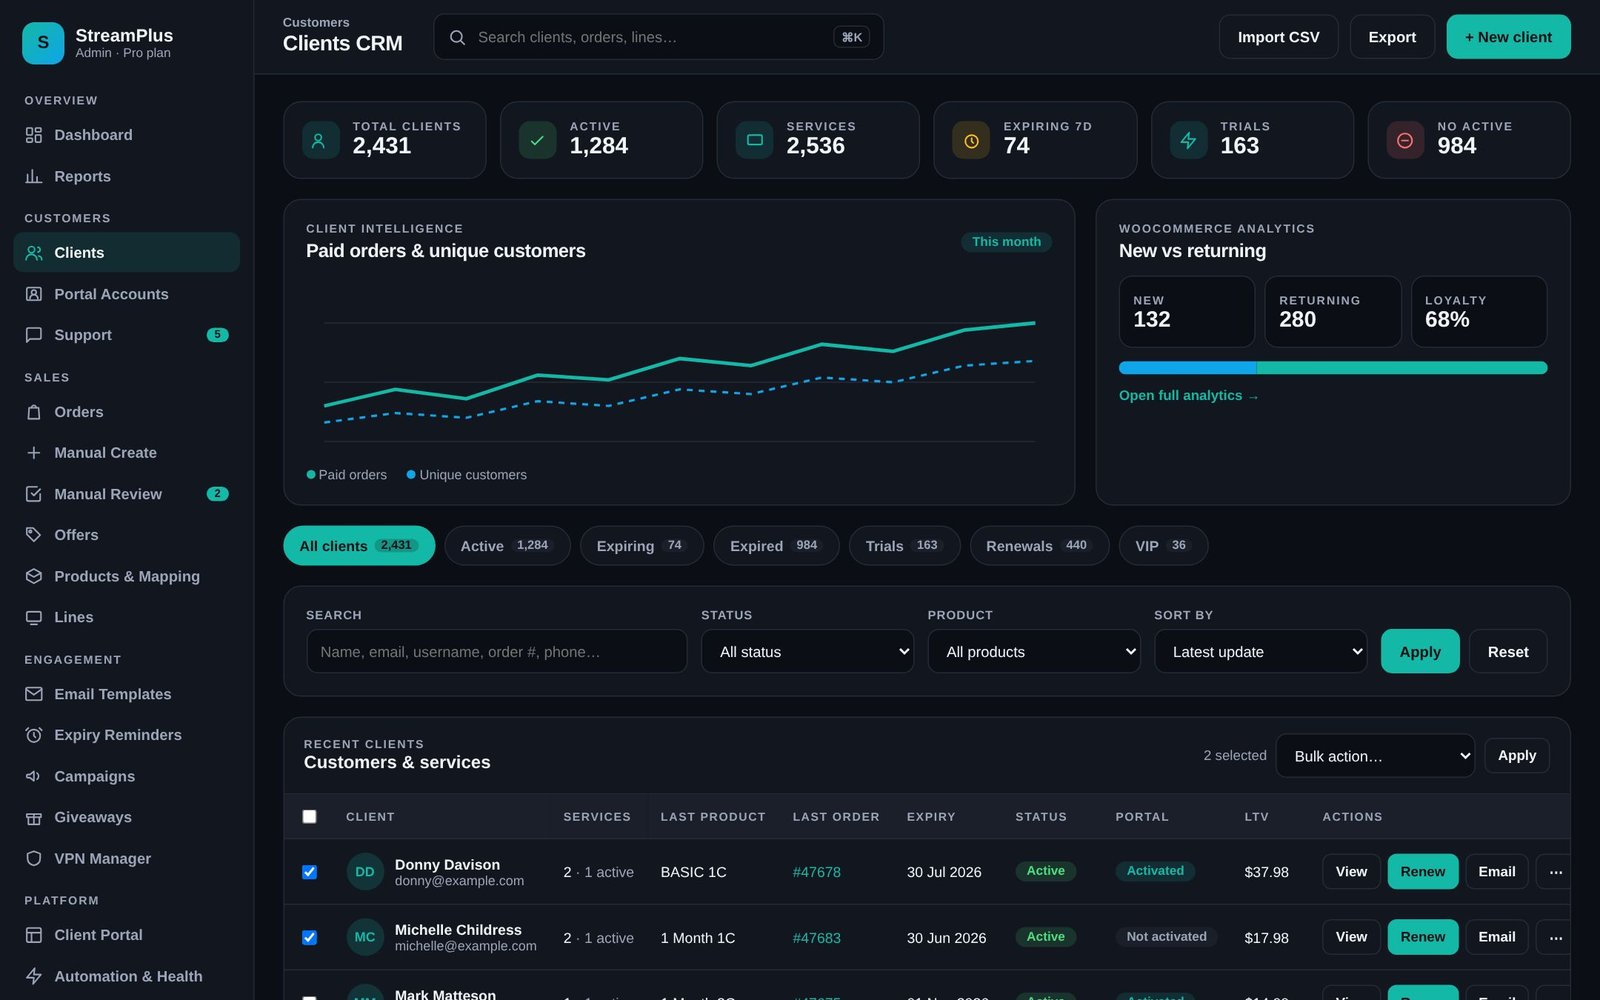Toggle the select-all checkbox in table header
Image resolution: width=1600 pixels, height=1000 pixels.
pyautogui.click(x=310, y=817)
